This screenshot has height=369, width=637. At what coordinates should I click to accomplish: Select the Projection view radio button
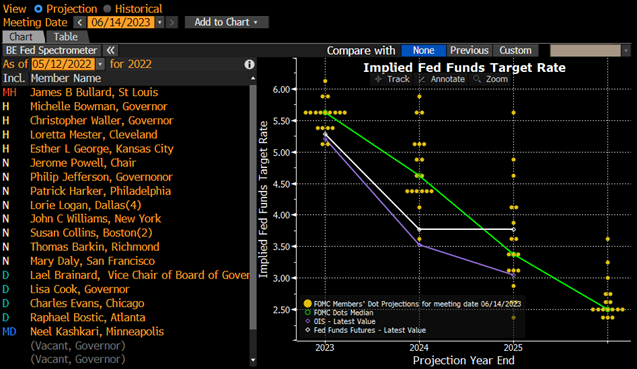(38, 9)
